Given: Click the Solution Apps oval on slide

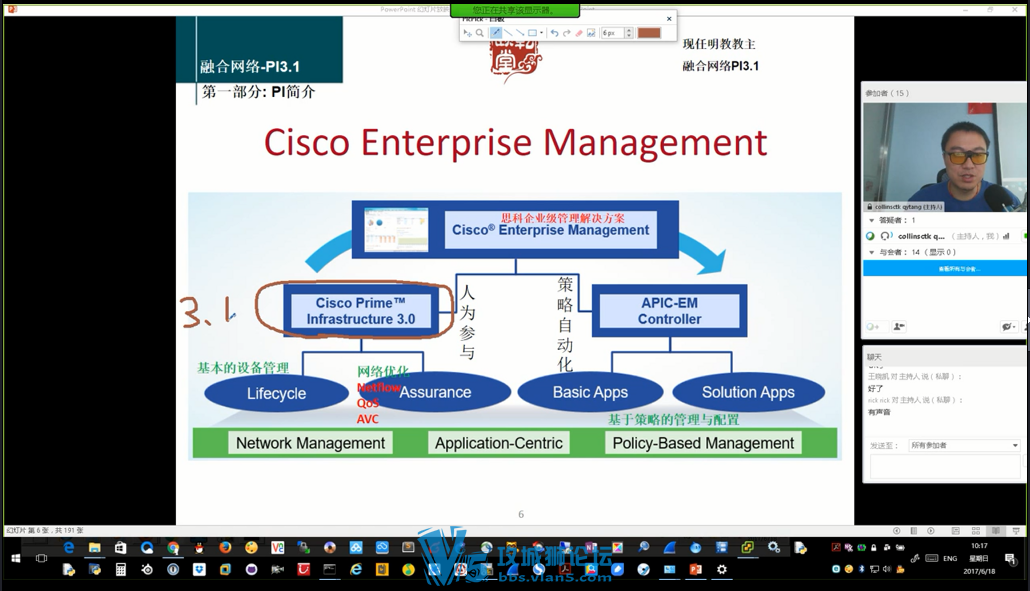Looking at the screenshot, I should tap(748, 392).
